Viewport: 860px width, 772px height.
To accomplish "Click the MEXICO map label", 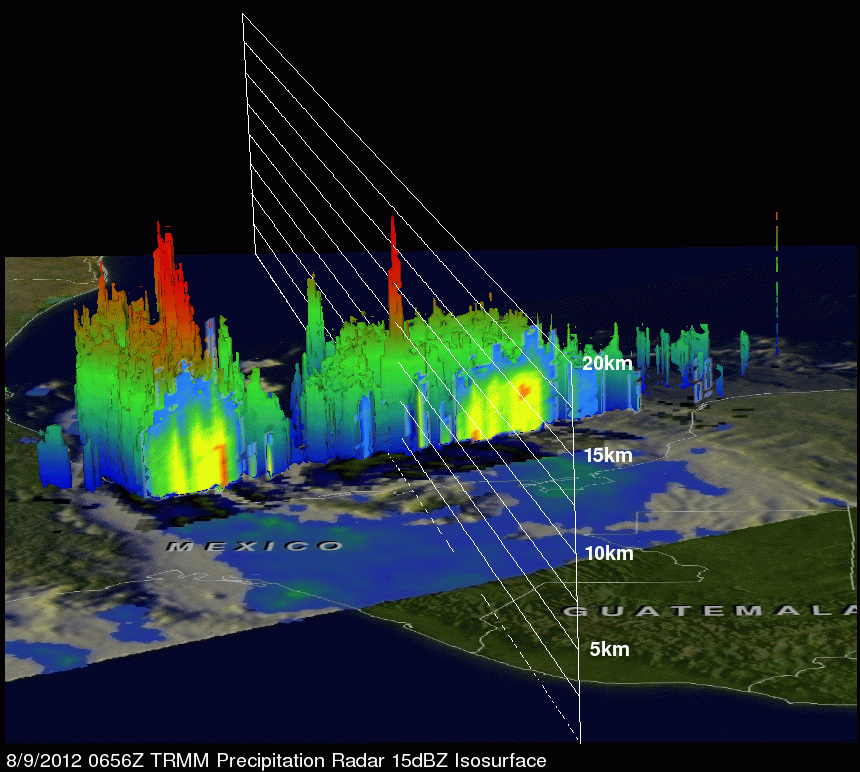I will coord(255,546).
